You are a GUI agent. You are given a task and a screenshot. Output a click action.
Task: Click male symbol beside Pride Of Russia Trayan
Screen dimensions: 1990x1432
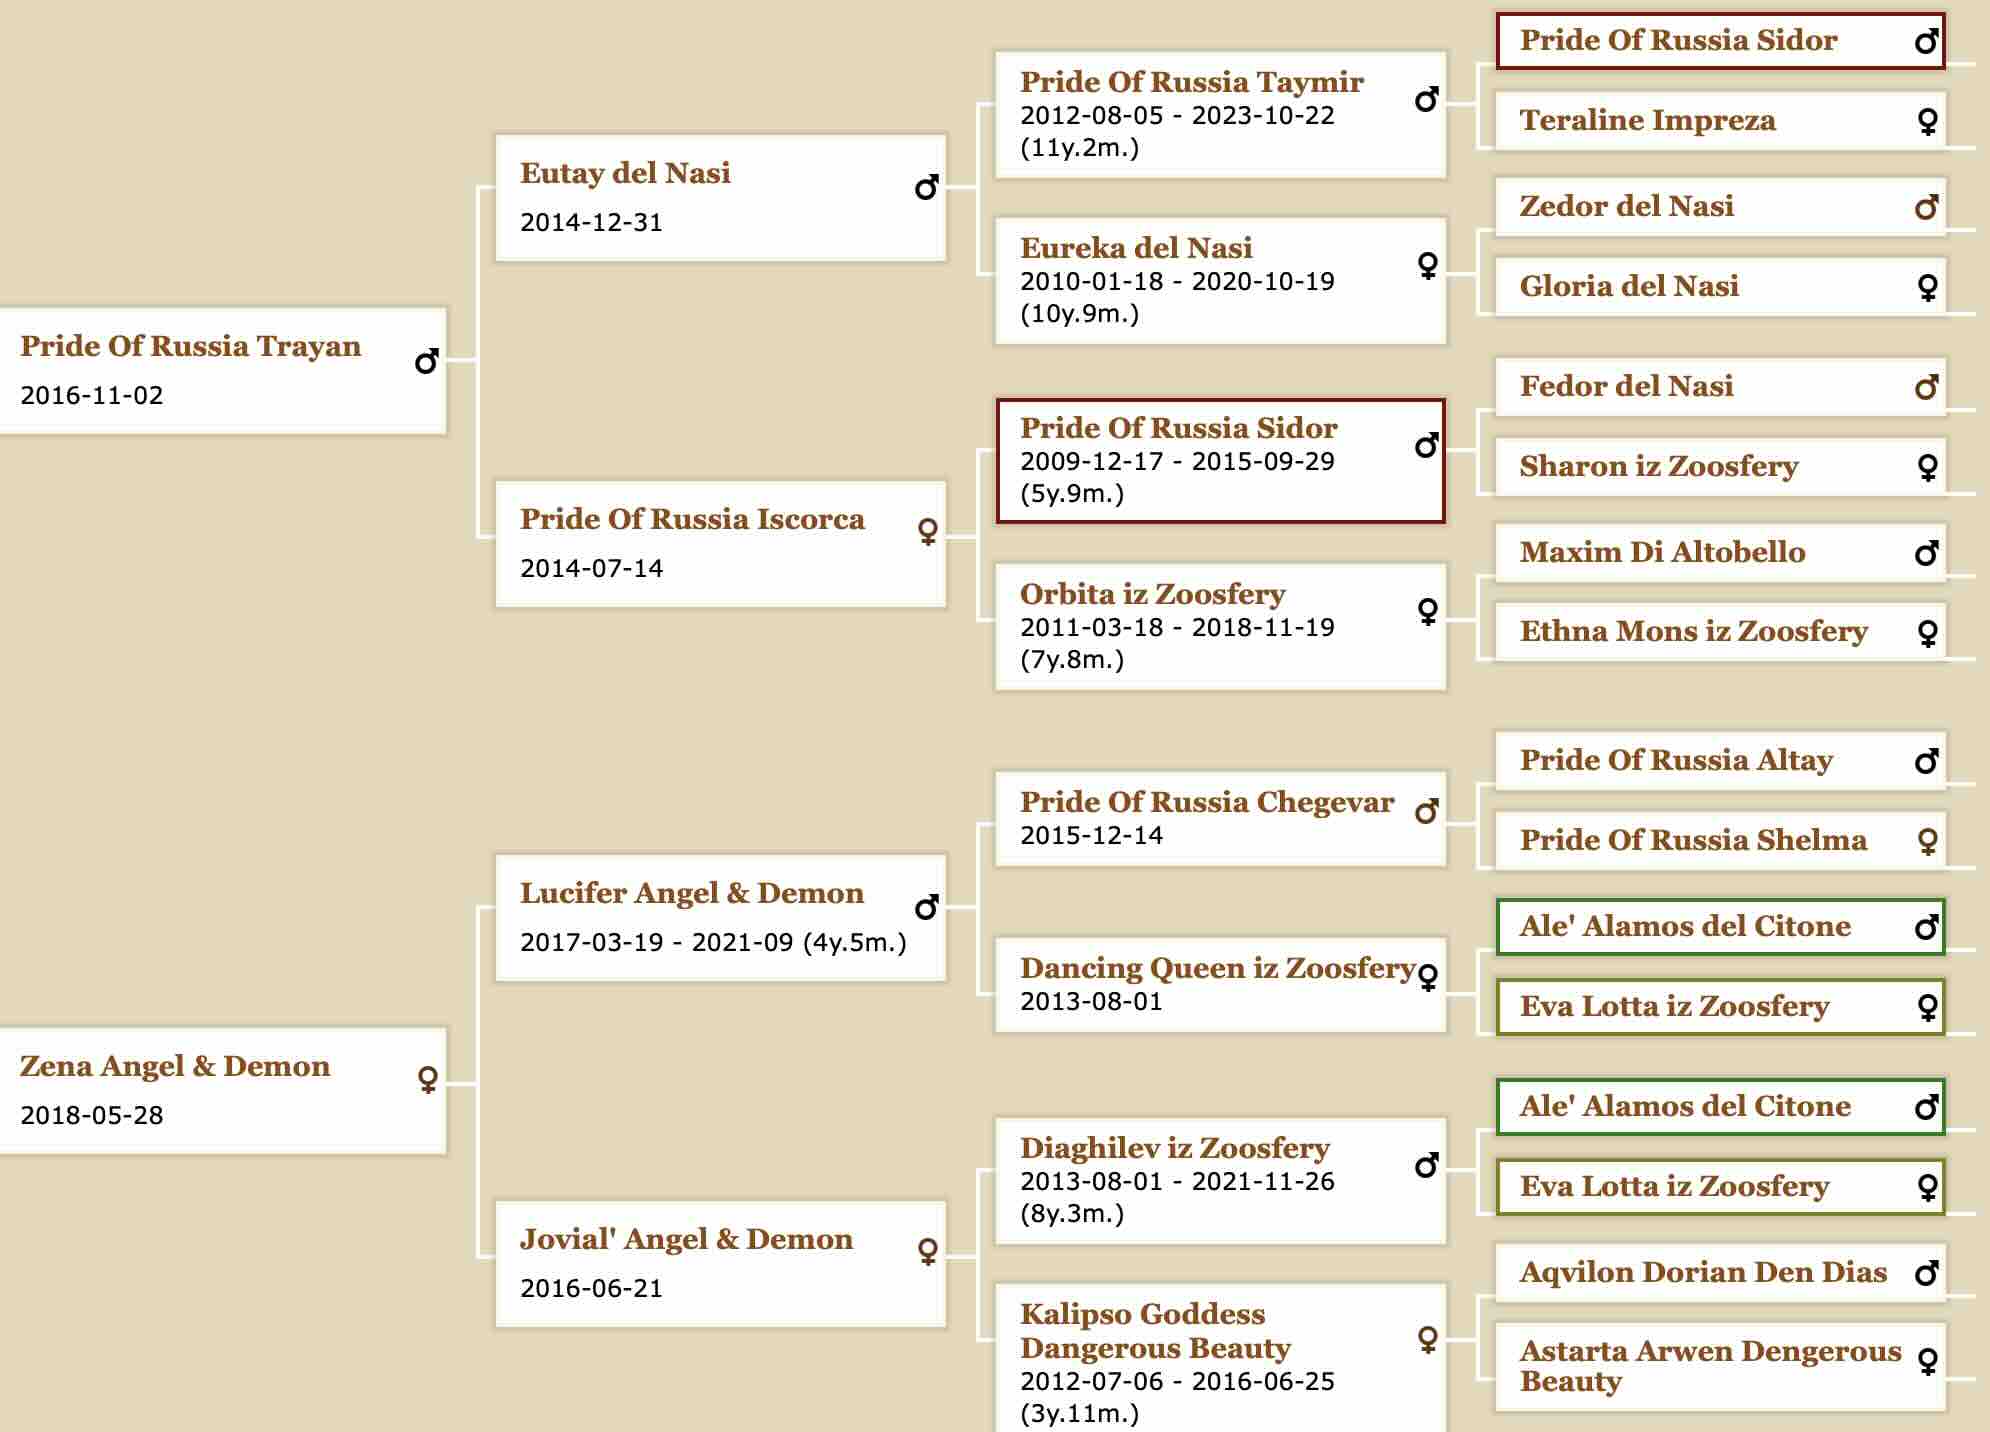coord(427,361)
